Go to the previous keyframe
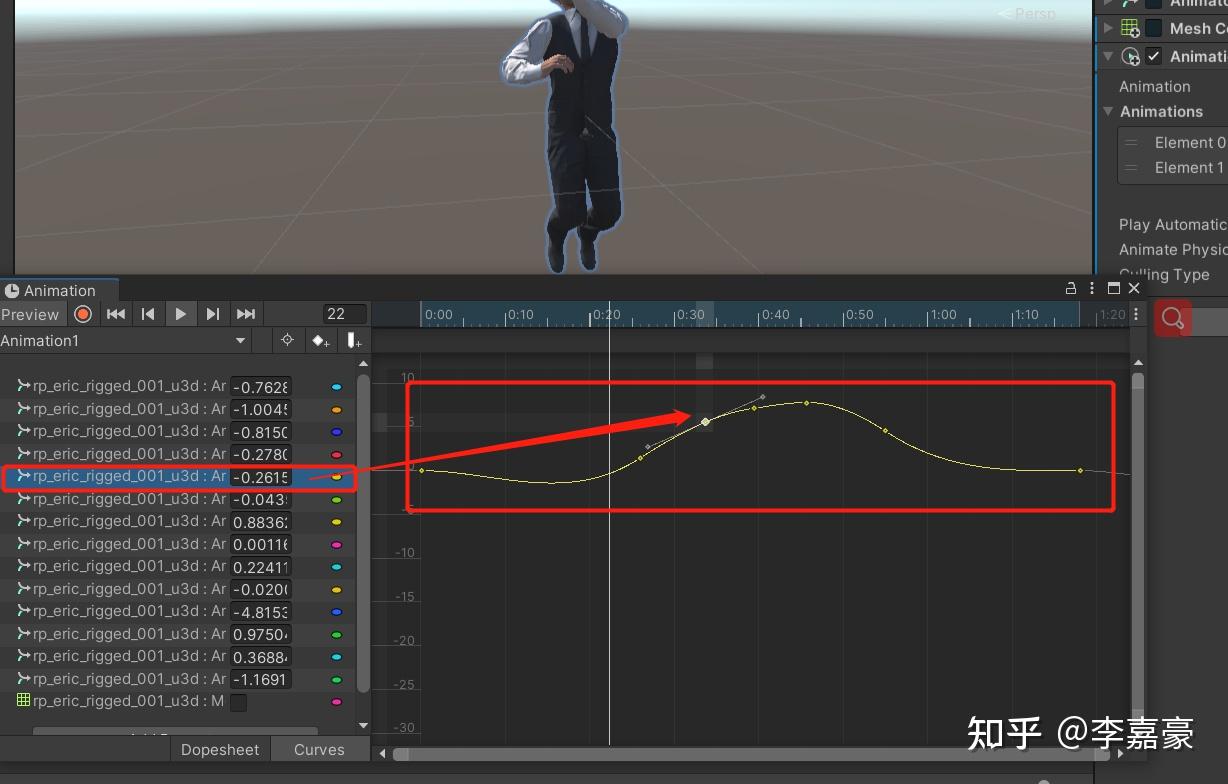This screenshot has height=784, width=1228. [x=148, y=313]
